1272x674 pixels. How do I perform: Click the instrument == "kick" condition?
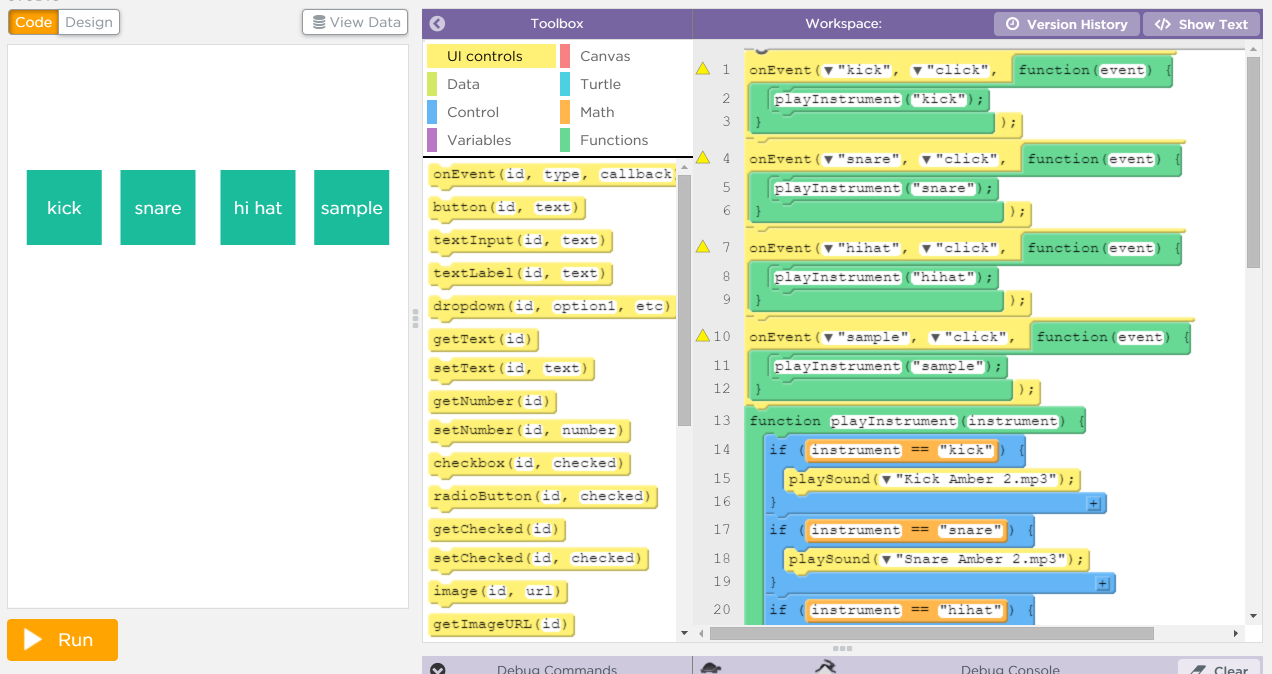pyautogui.click(x=903, y=450)
